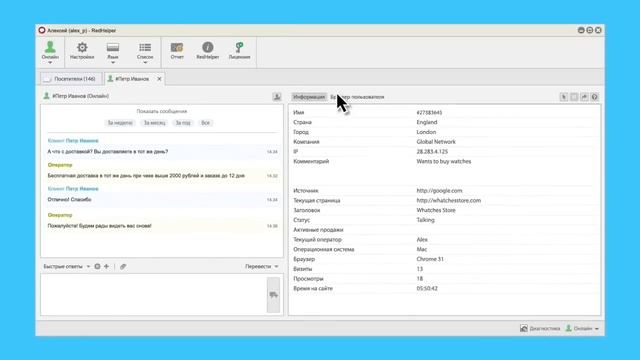Click the operator reply about Бесплатная доставка
This screenshot has width=640, height=360.
(x=146, y=176)
